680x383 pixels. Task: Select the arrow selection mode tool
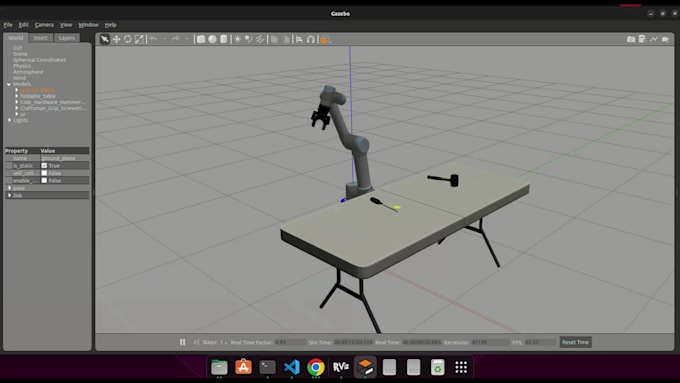point(105,39)
